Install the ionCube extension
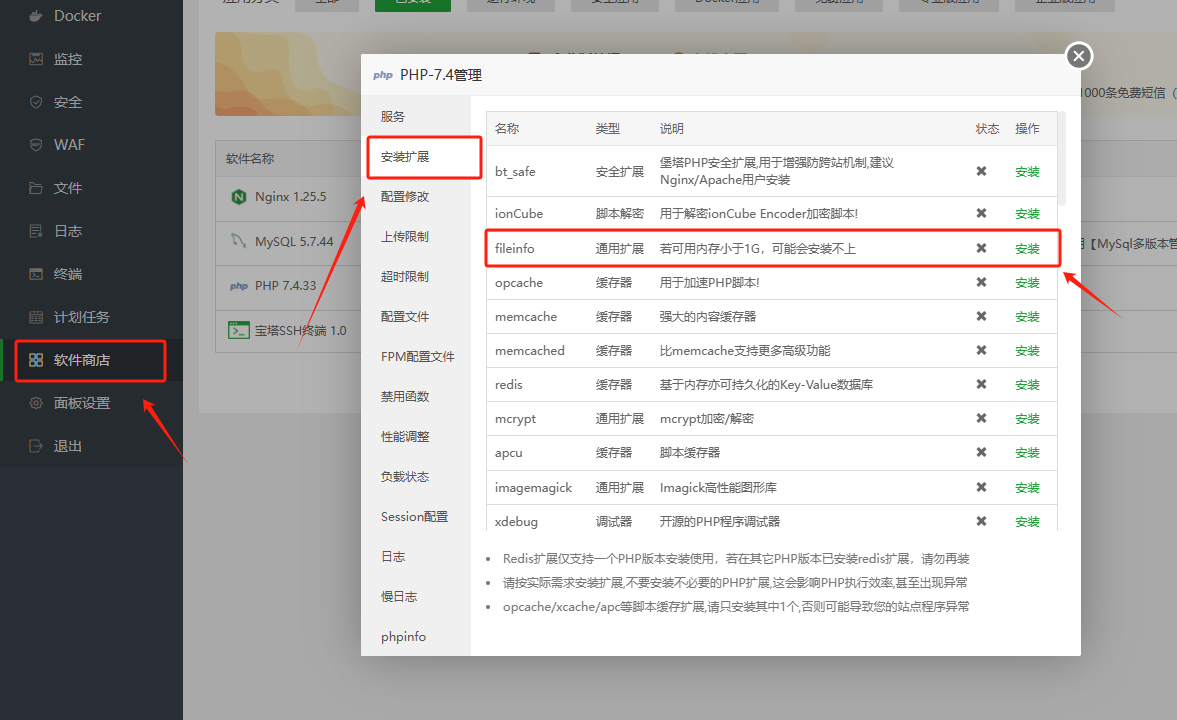The width and height of the screenshot is (1177, 720). coord(1027,214)
